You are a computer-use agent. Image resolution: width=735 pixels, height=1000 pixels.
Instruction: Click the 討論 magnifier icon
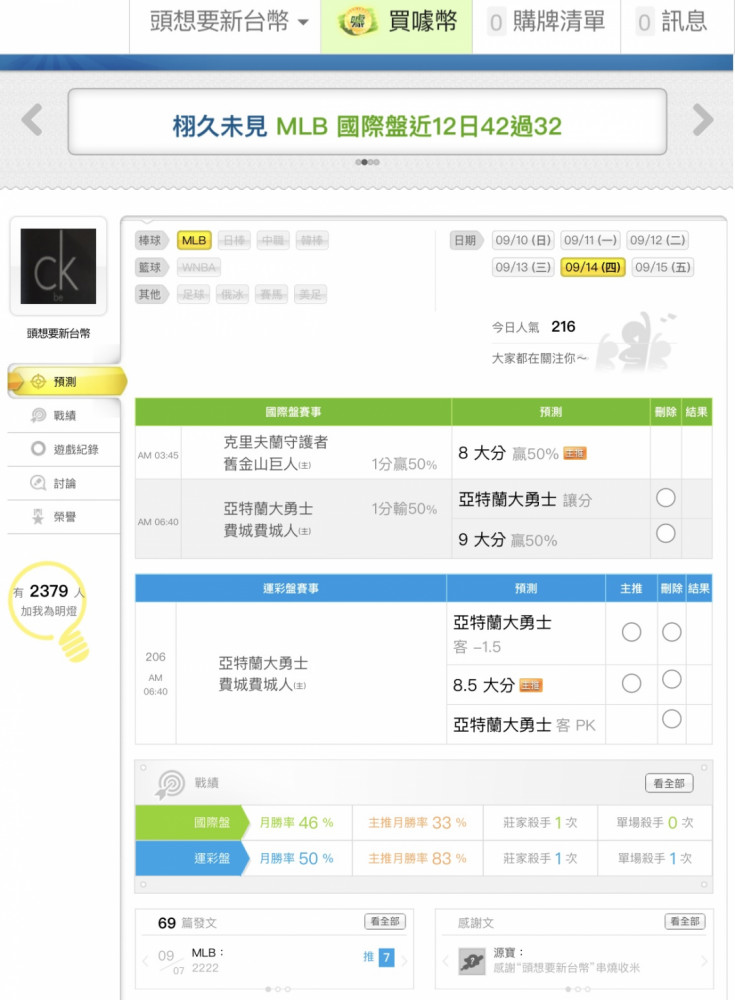tap(38, 483)
